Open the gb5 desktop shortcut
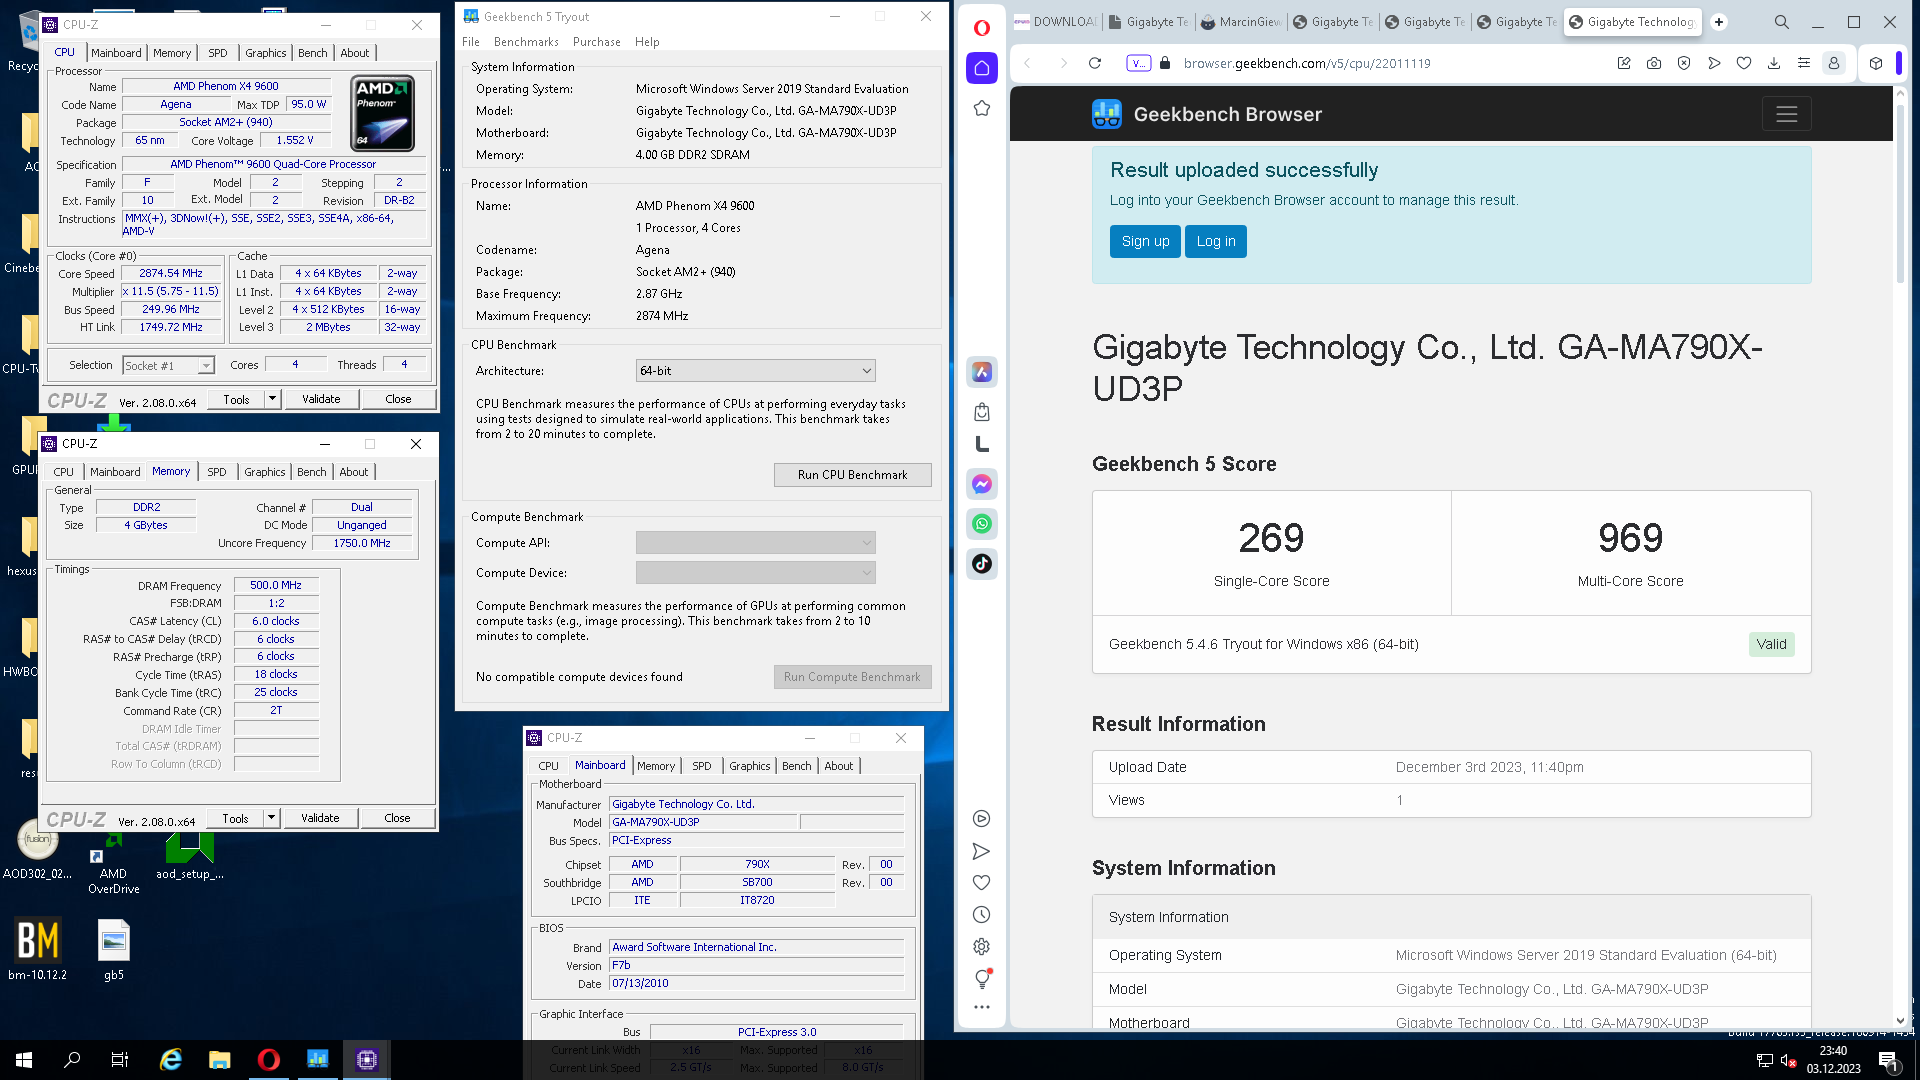 pos(114,950)
